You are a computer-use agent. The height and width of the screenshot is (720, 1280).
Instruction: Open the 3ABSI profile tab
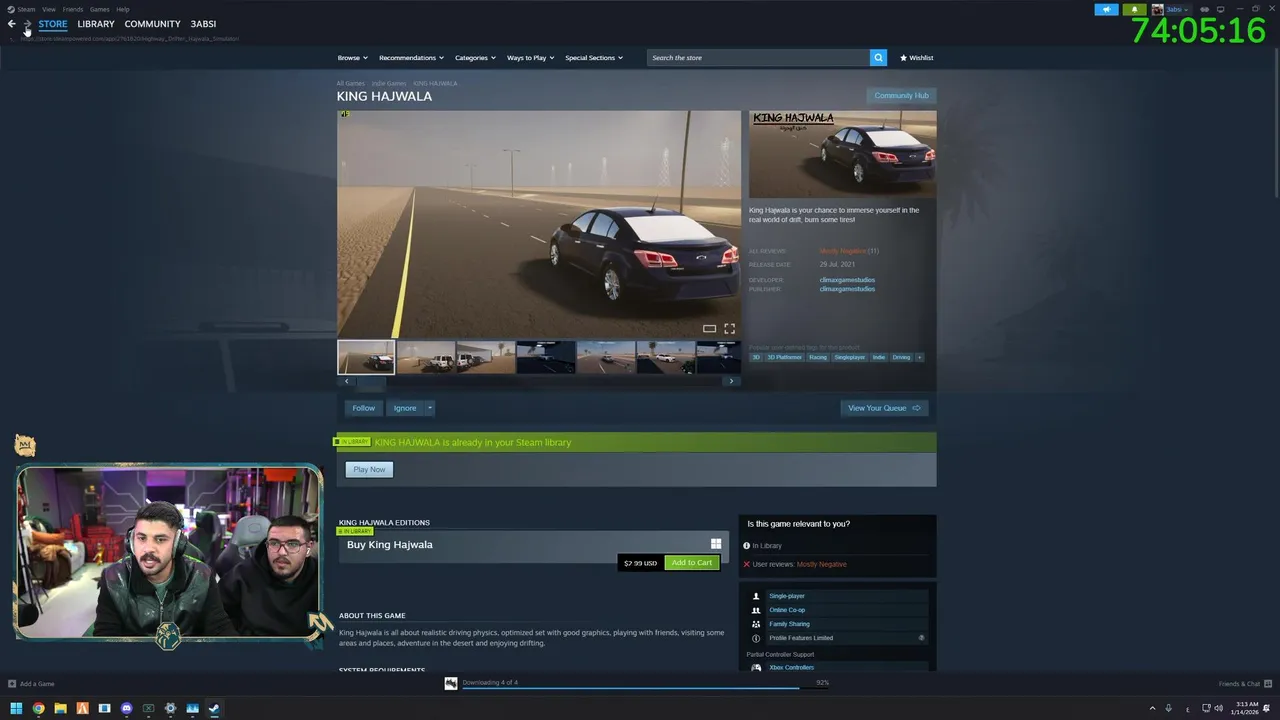[203, 24]
